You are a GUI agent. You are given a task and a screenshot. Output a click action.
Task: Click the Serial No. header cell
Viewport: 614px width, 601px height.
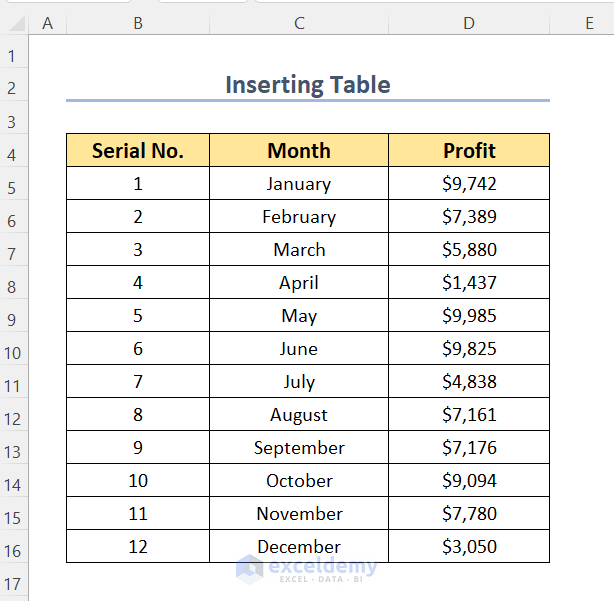click(138, 151)
